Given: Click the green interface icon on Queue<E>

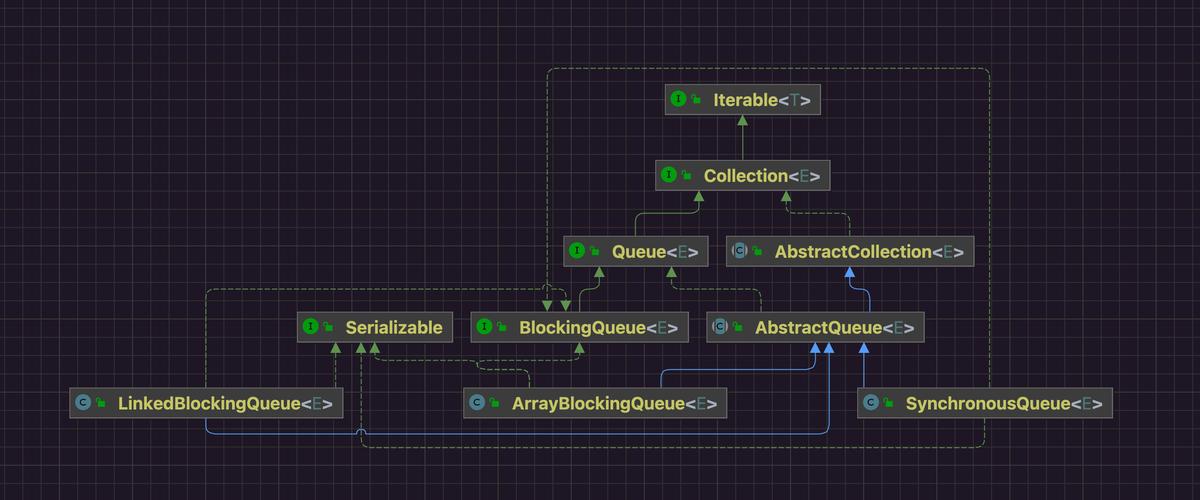Looking at the screenshot, I should (577, 252).
